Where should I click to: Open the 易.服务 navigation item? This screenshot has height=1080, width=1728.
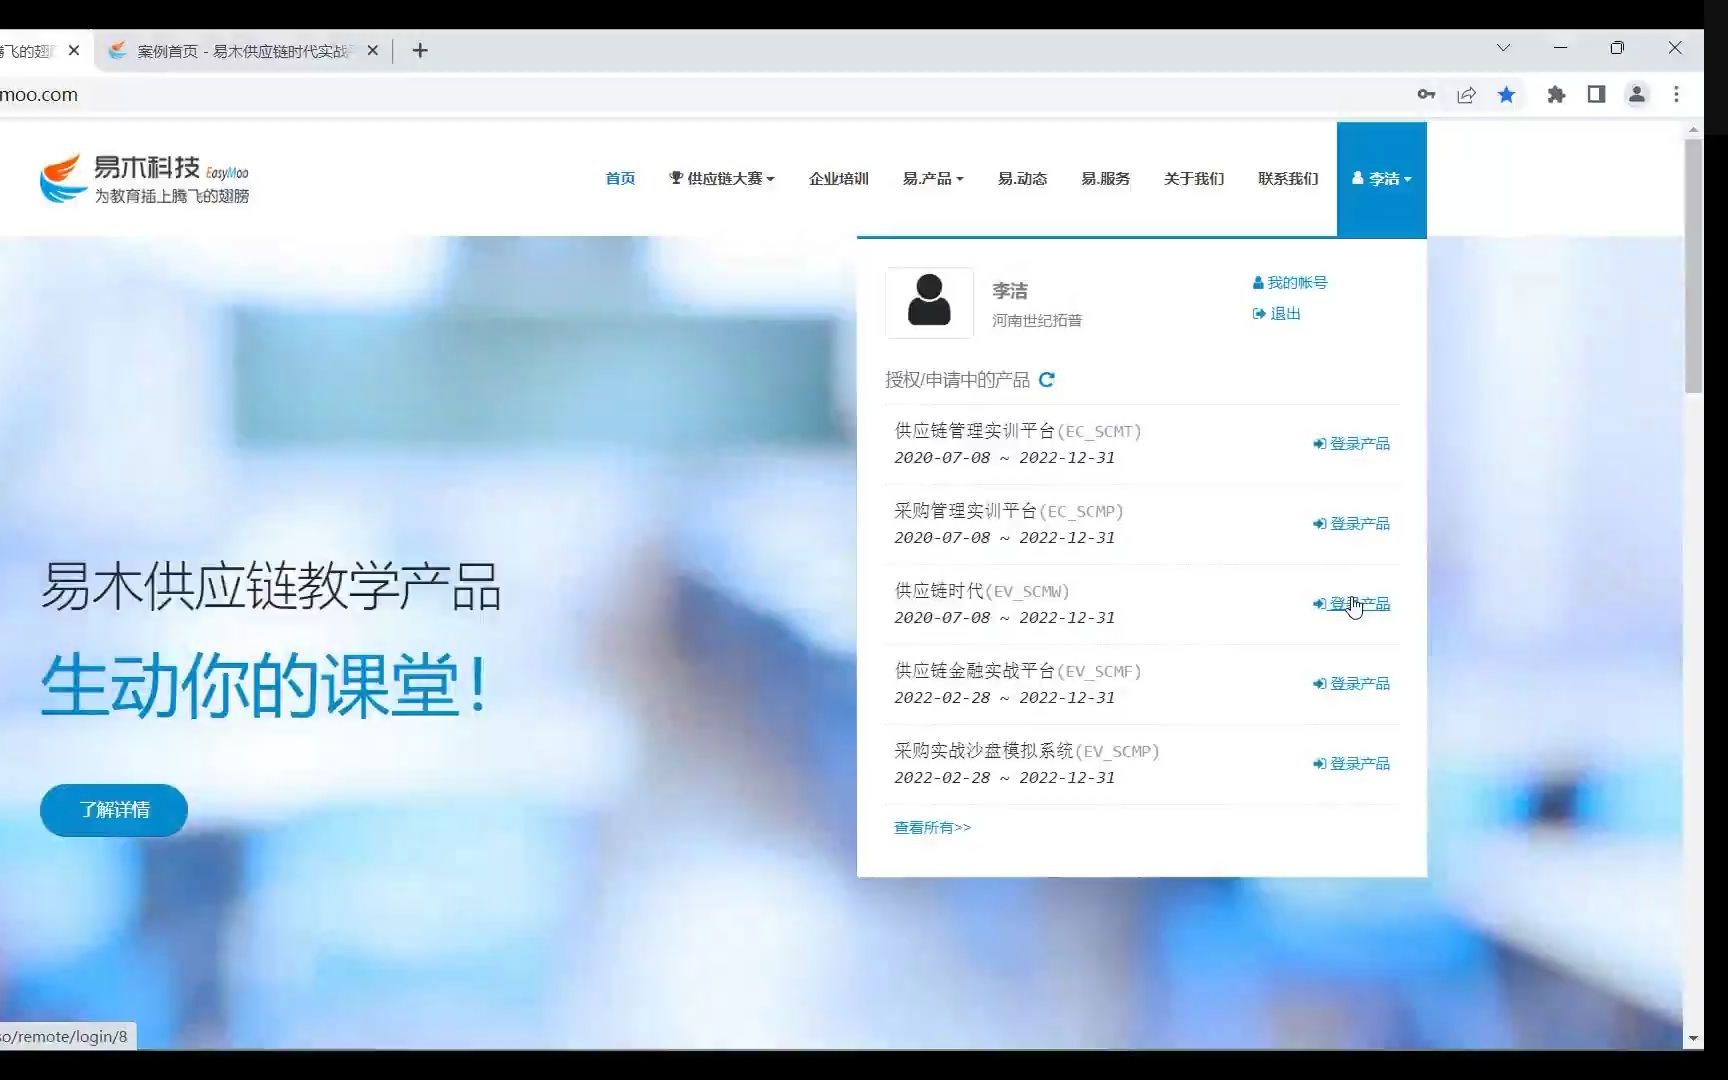click(1105, 179)
